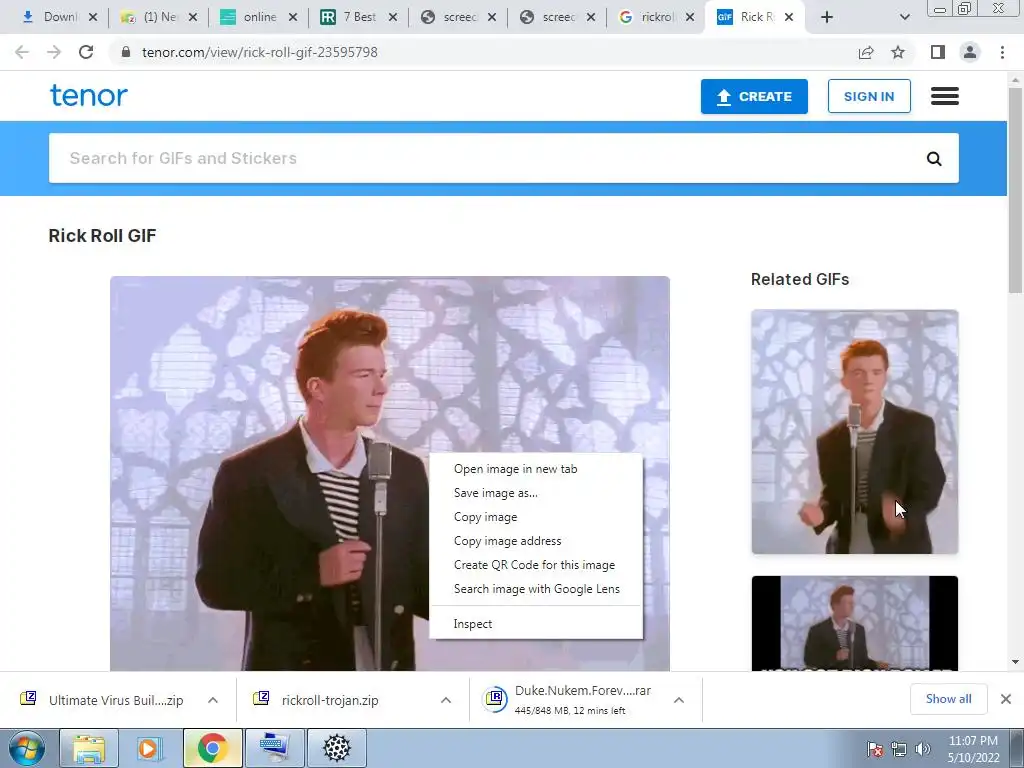1024x768 pixels.
Task: Click the page vertical scrollbar thumb
Action: (1015, 189)
